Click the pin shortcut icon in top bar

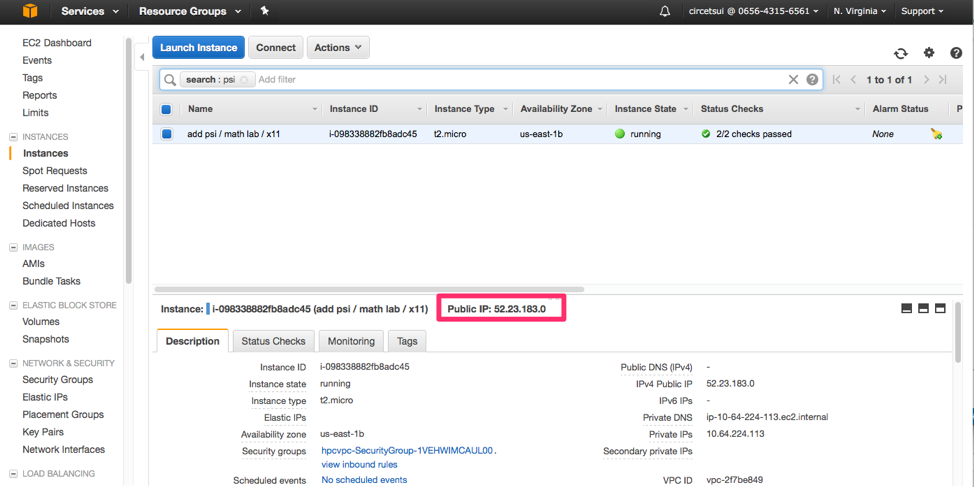pos(264,11)
